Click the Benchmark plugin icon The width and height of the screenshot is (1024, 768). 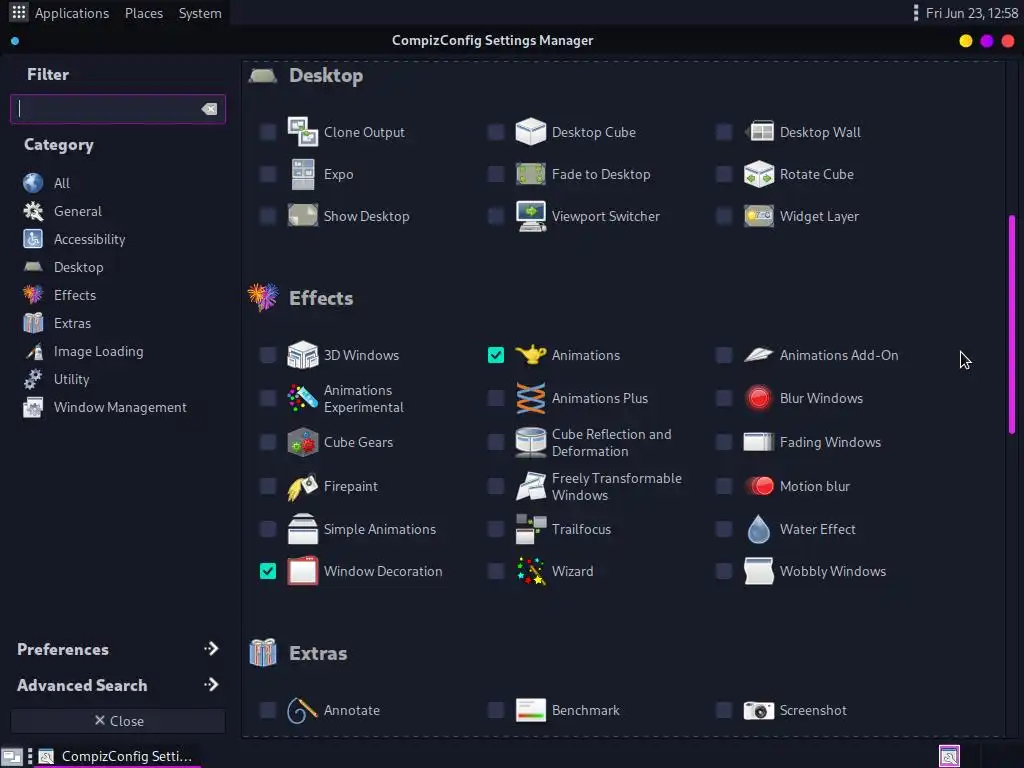pyautogui.click(x=530, y=711)
